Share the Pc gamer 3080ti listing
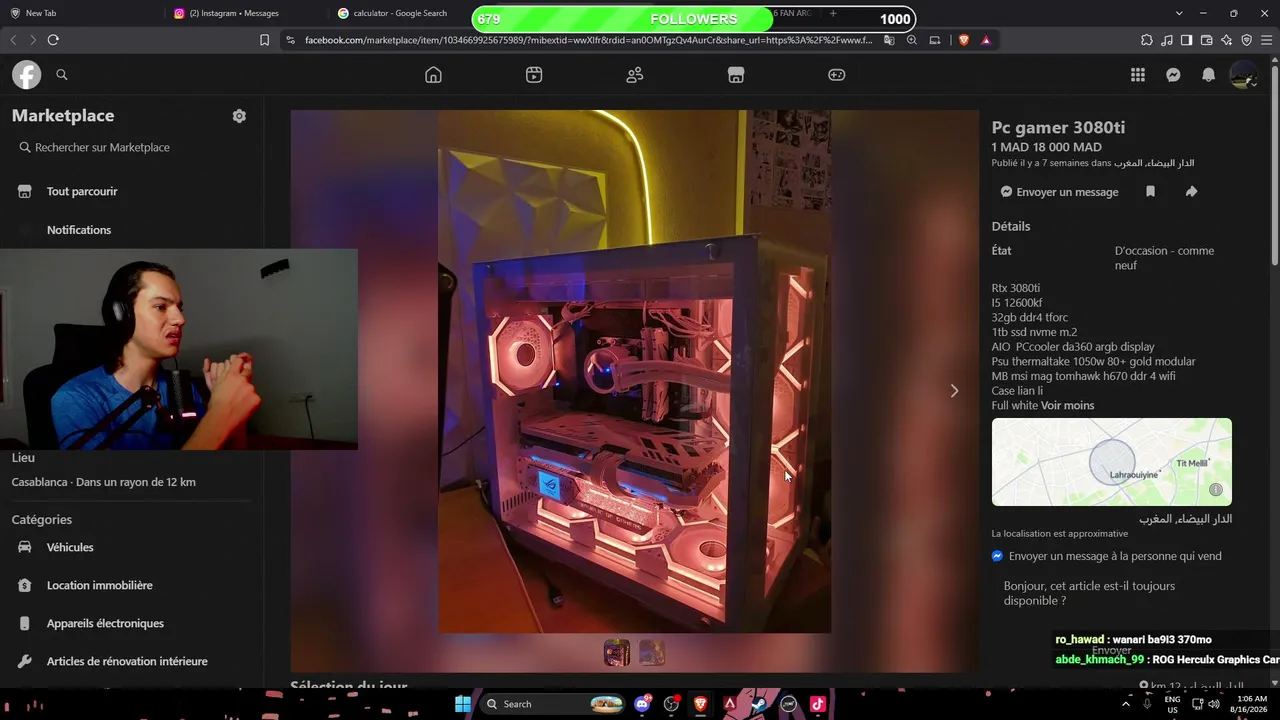This screenshot has width=1280, height=720. [x=1191, y=192]
